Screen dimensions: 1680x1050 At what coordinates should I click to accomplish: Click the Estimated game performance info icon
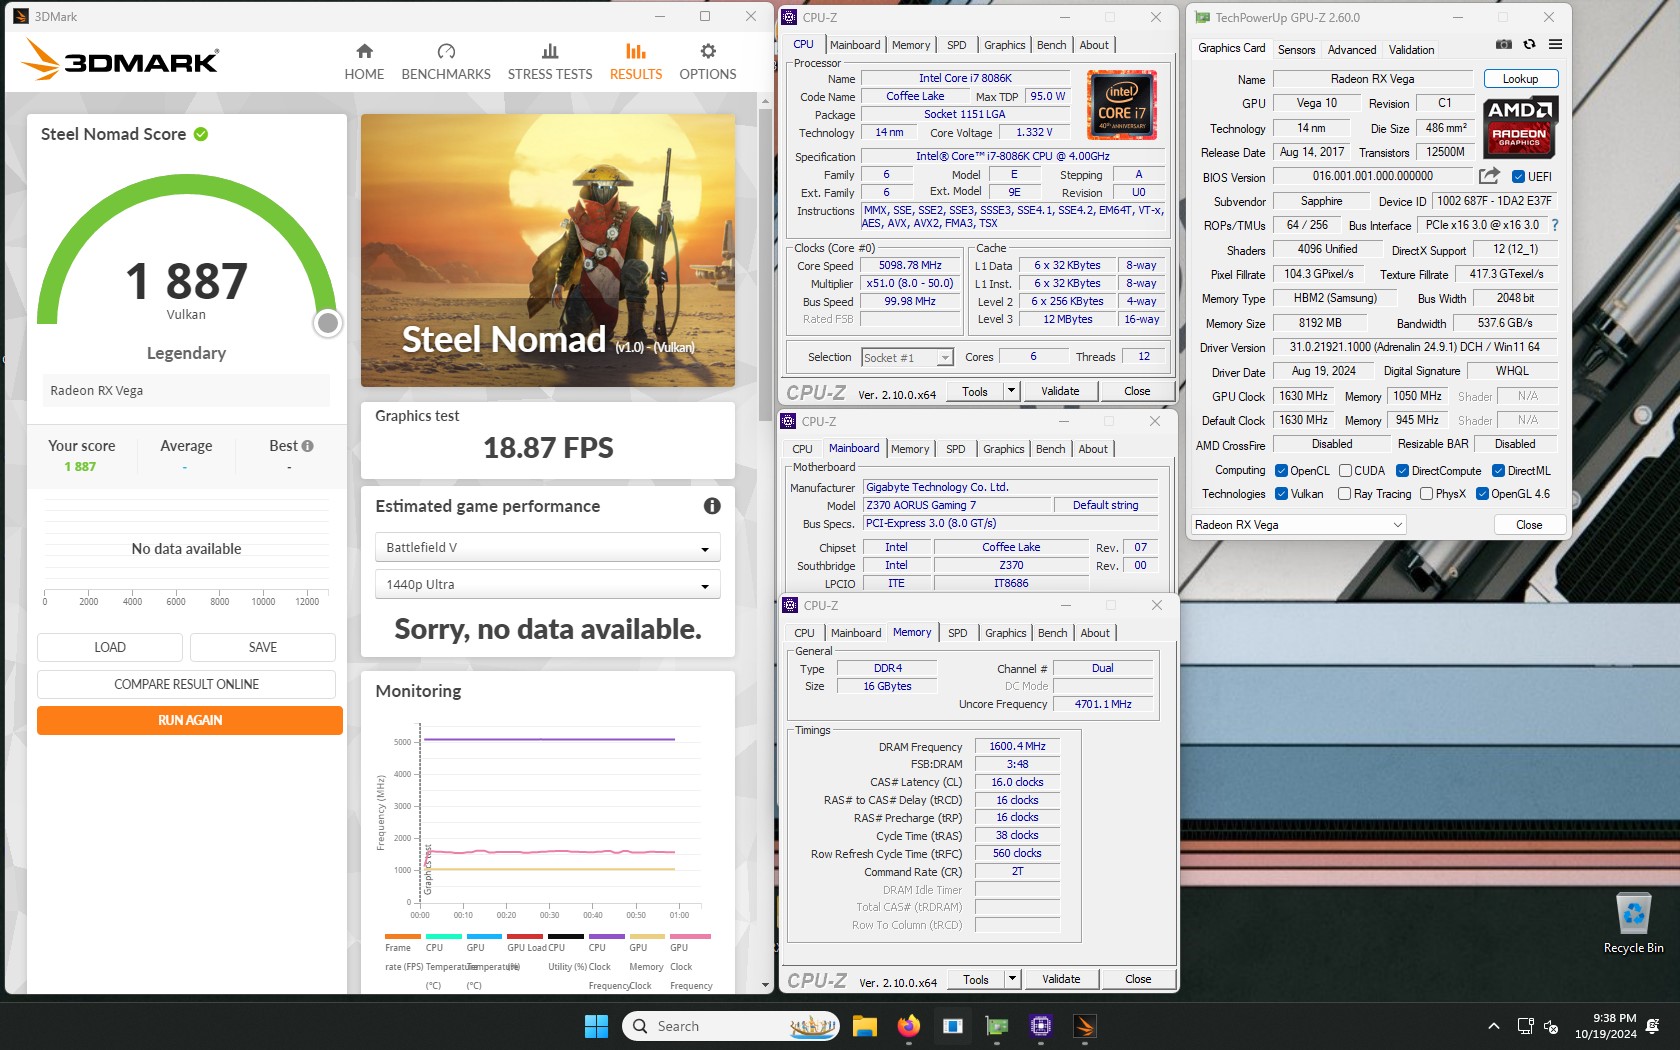(x=712, y=506)
